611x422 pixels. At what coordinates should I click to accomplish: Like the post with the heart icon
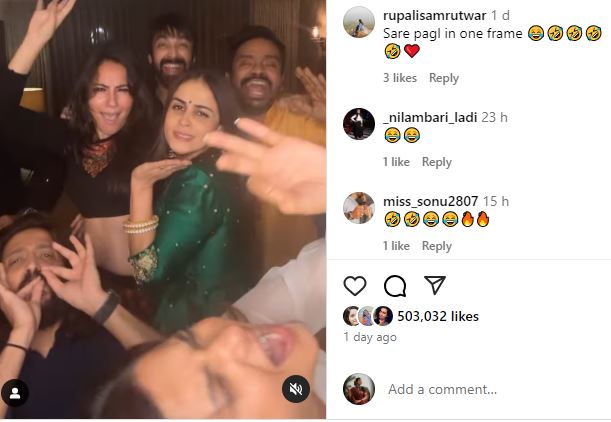coord(355,286)
